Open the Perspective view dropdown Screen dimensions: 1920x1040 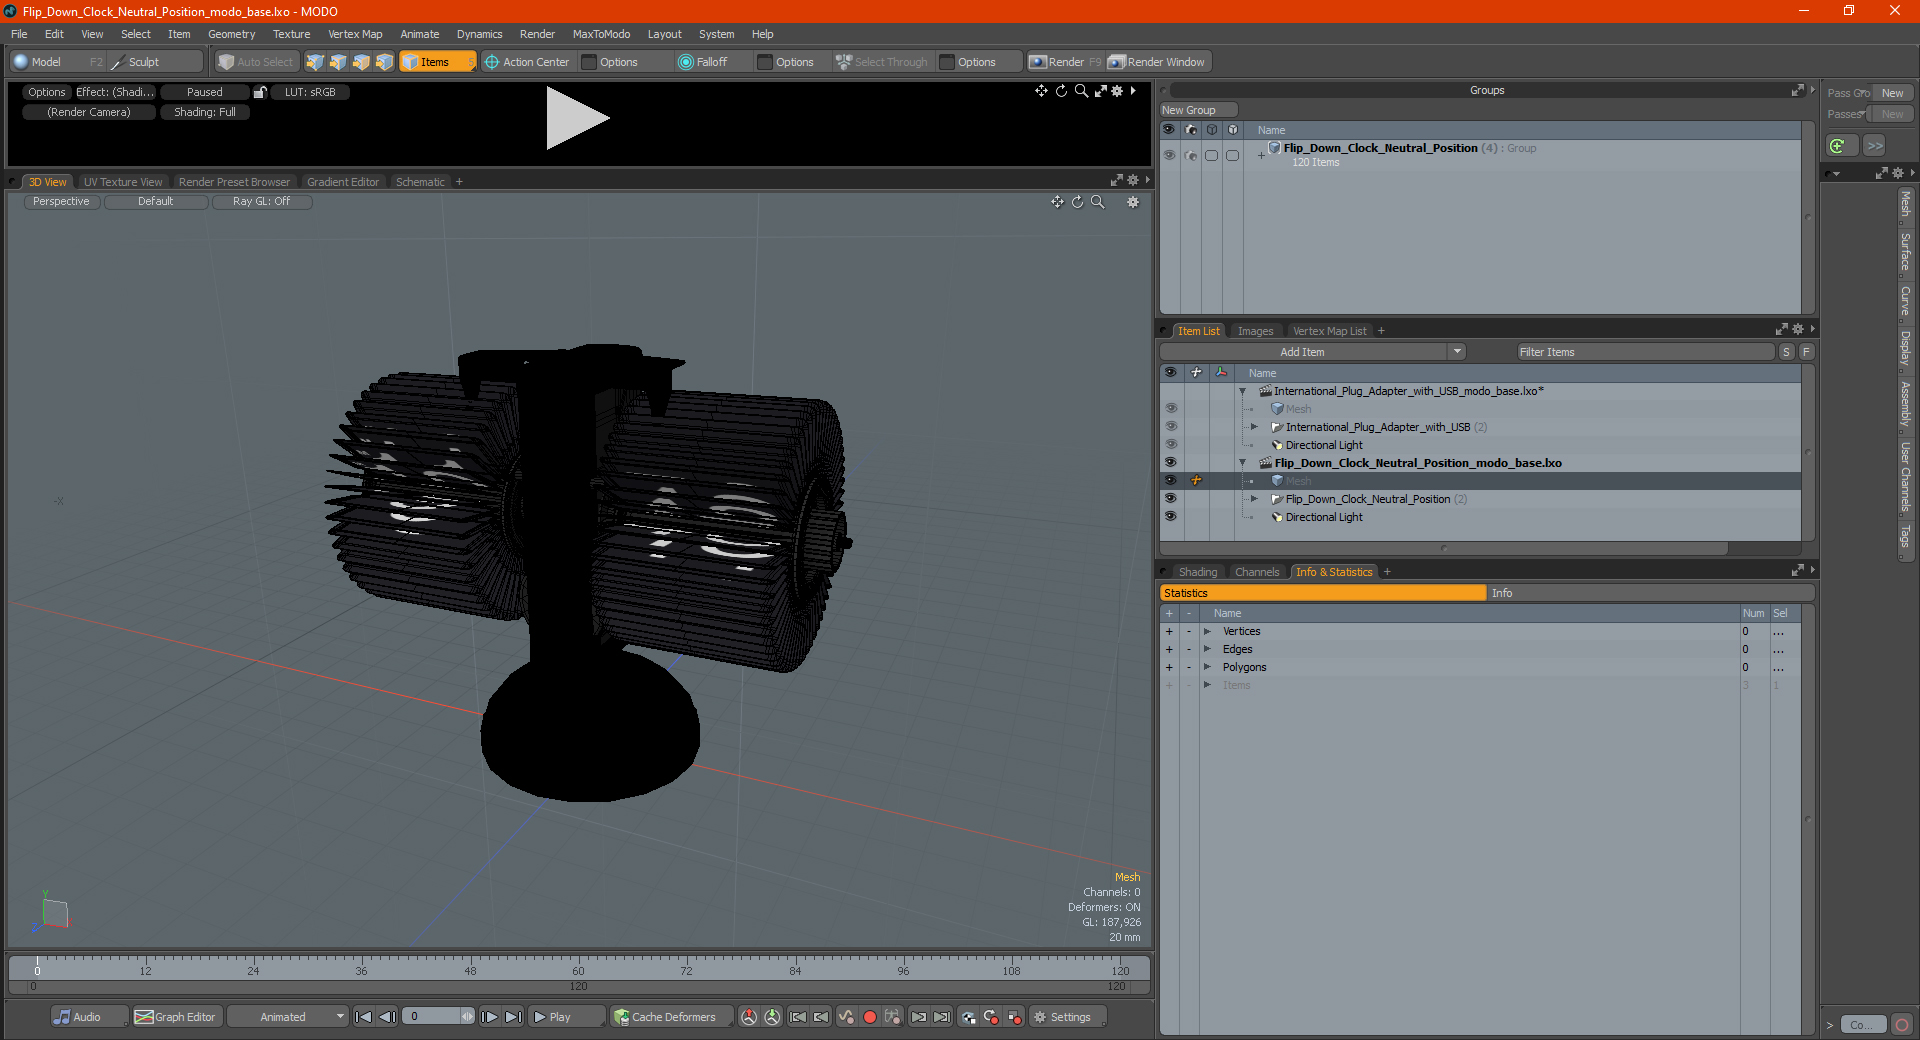[x=61, y=202]
